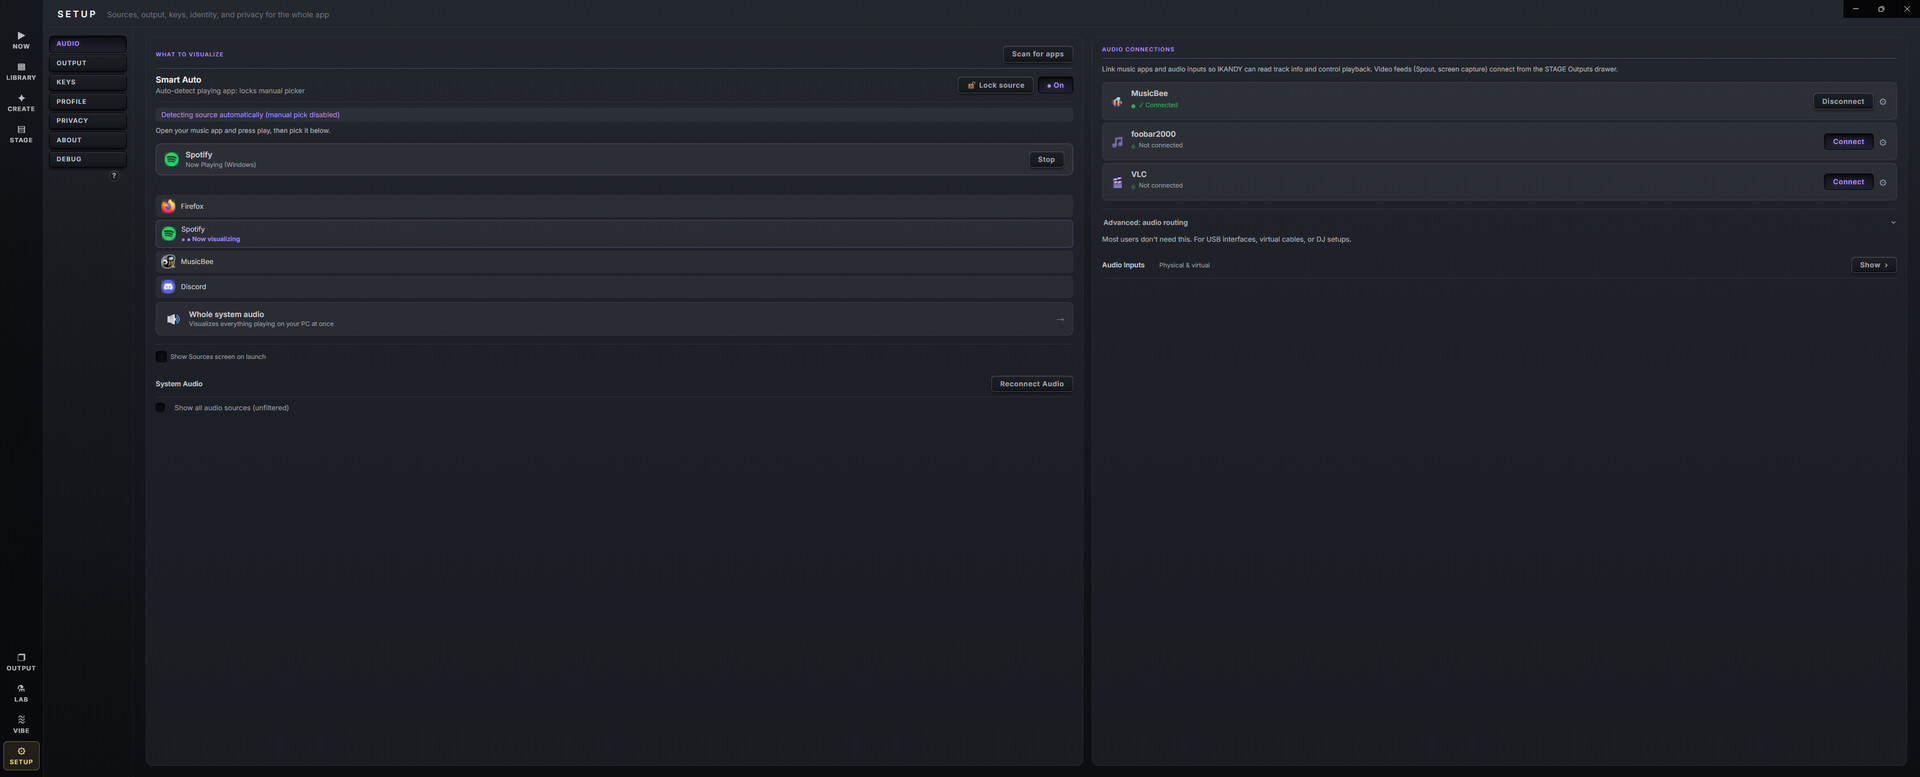Click the SETUP gear in the sidebar
Screen dimensions: 1920x777
(21, 755)
